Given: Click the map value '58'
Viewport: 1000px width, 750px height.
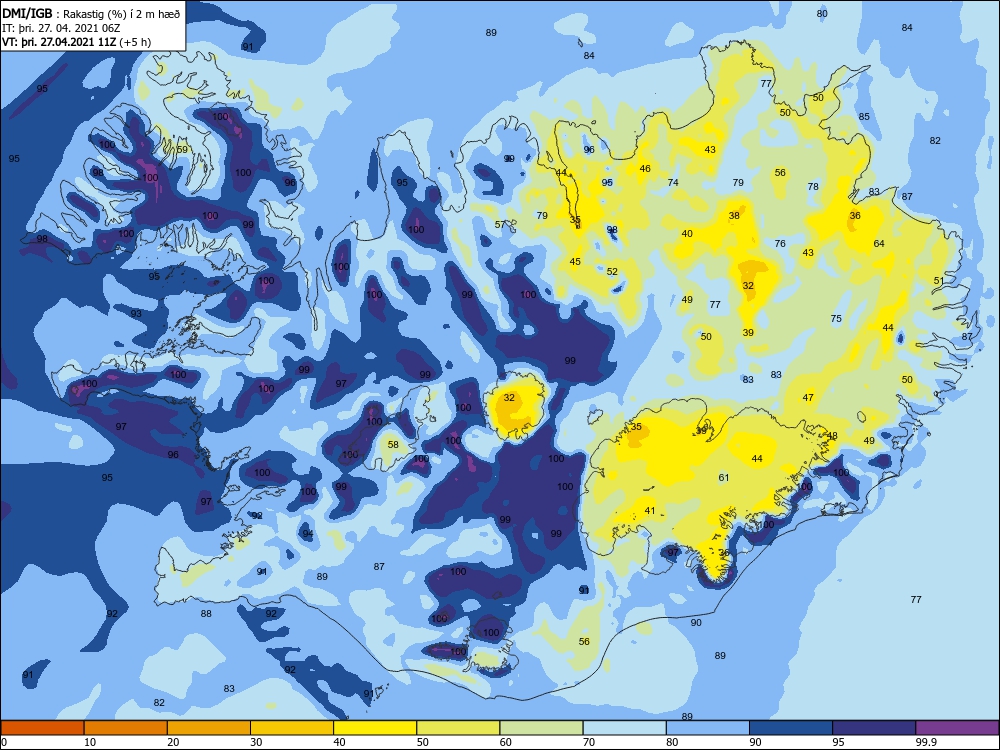Looking at the screenshot, I should pos(393,445).
